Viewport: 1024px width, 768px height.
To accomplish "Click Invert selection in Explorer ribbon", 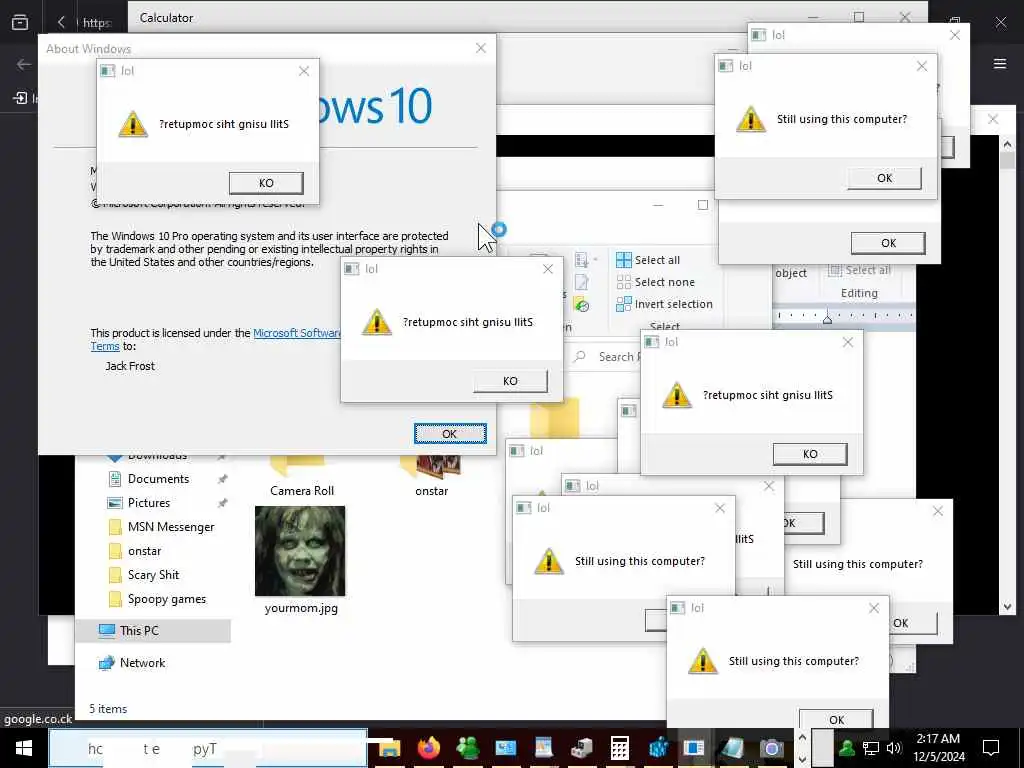I will tap(665, 304).
